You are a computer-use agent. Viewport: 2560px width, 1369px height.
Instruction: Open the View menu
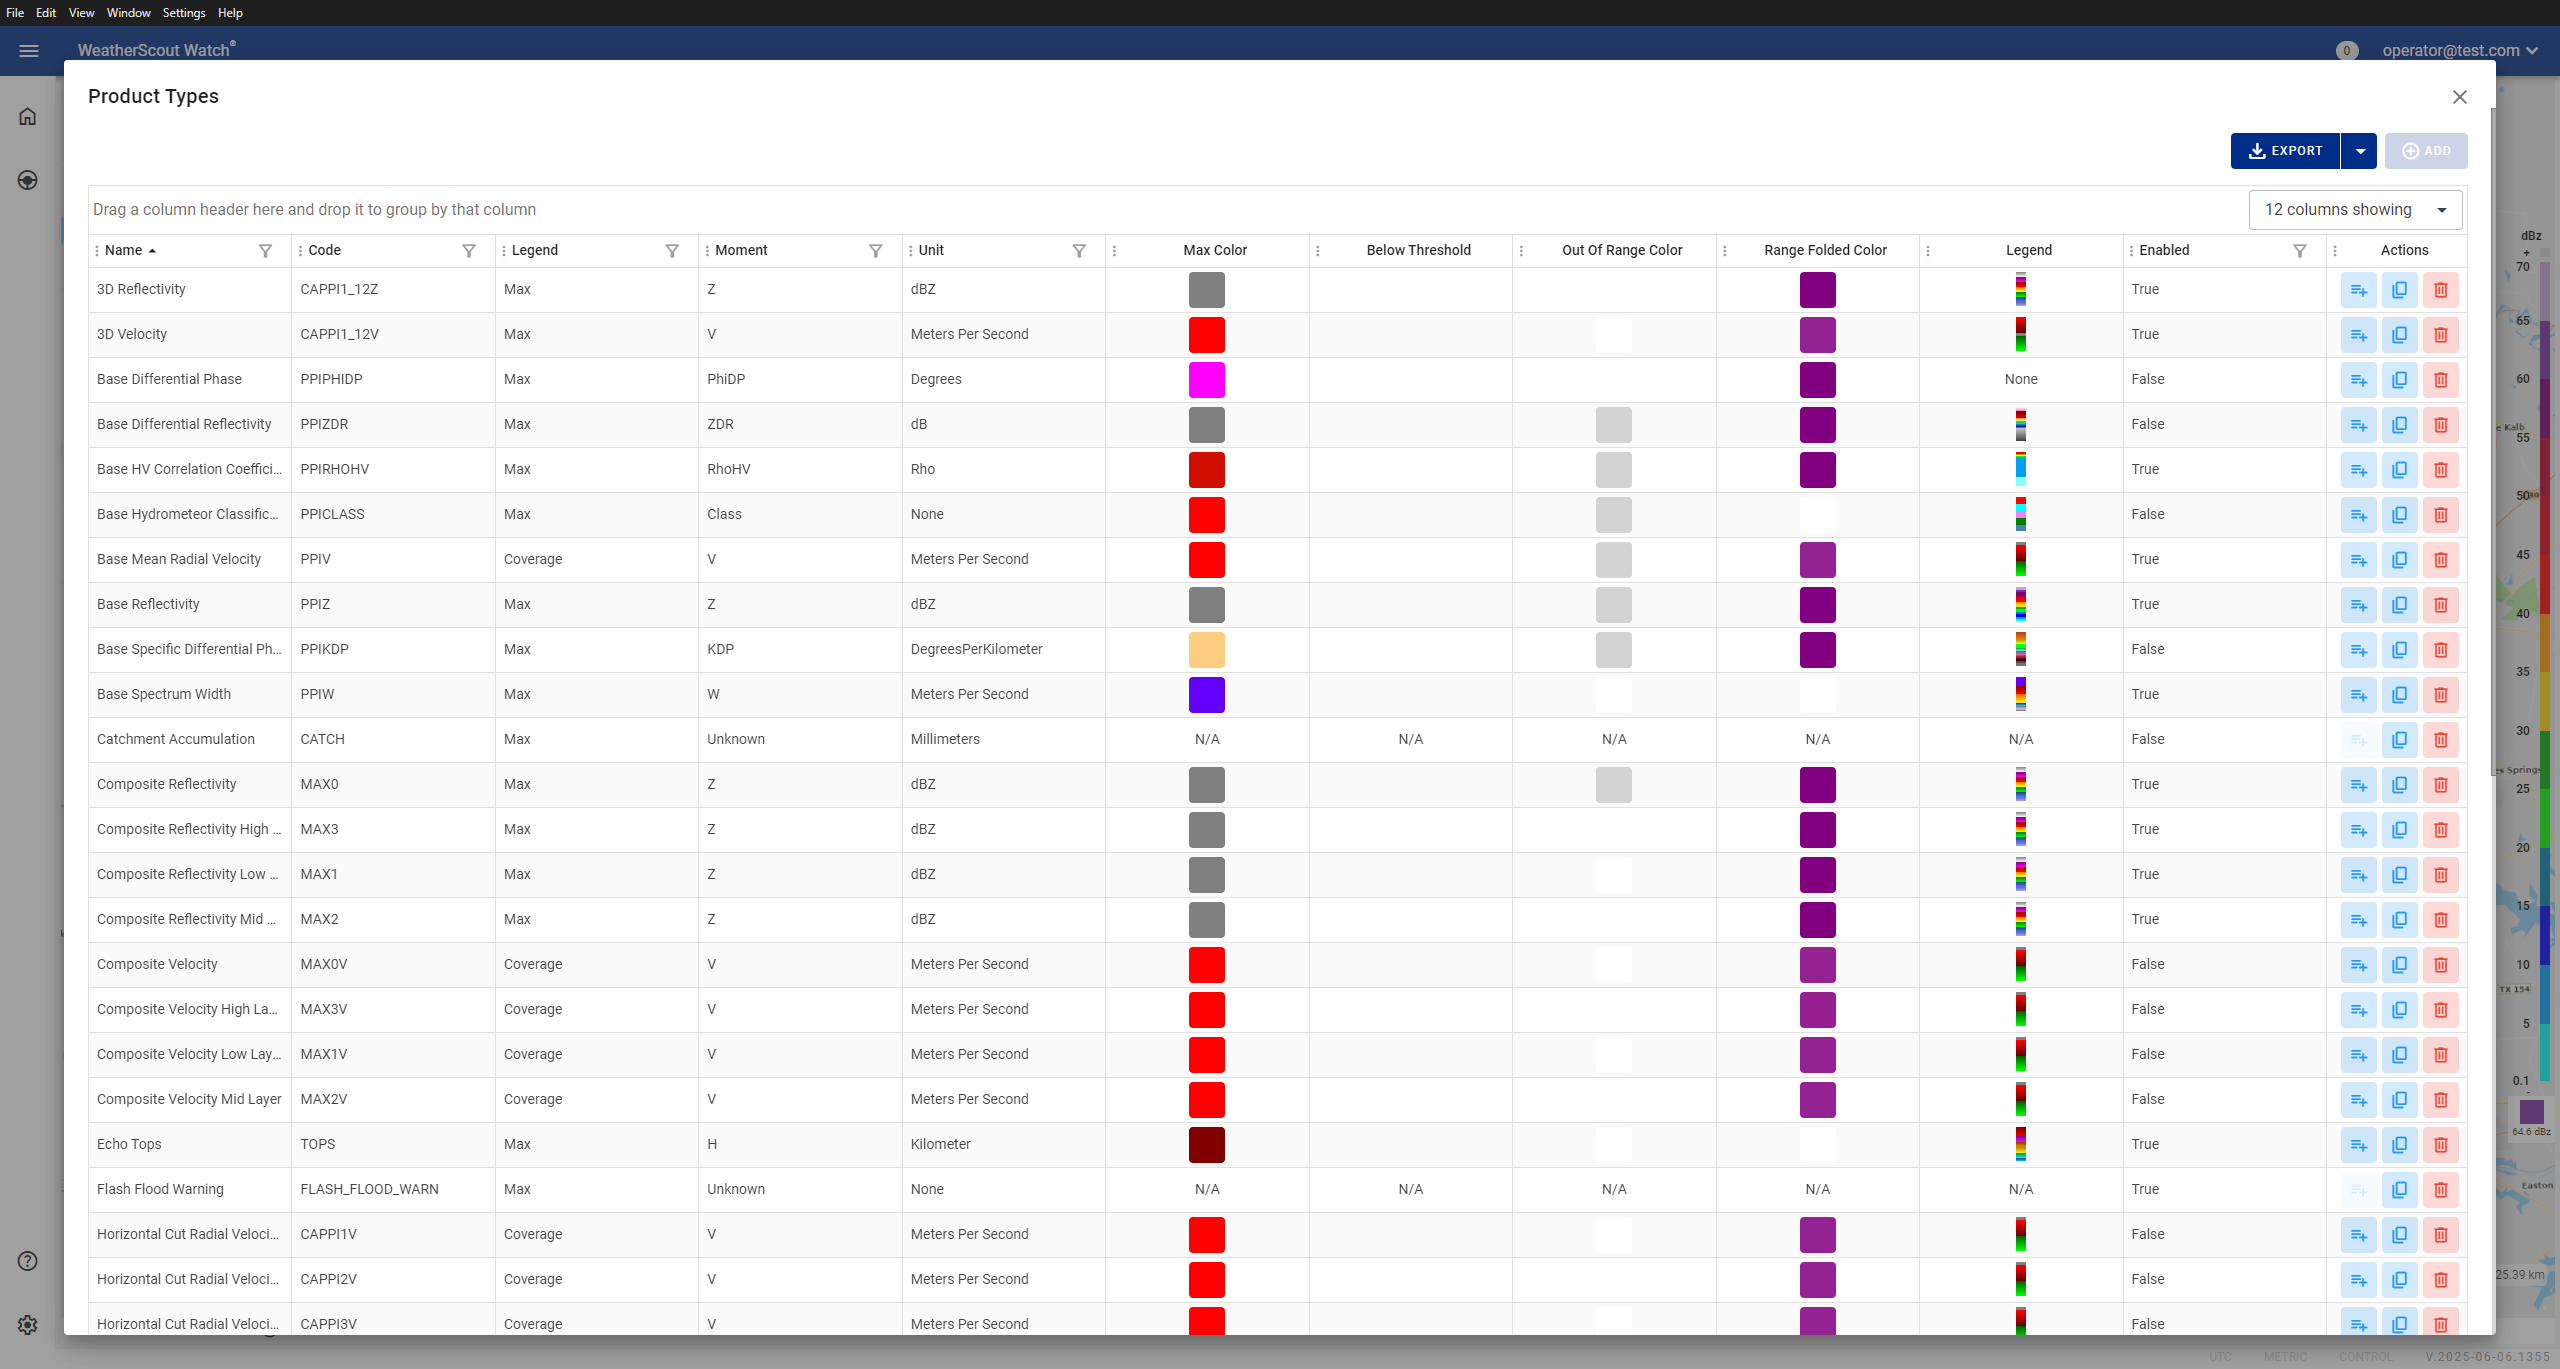(81, 13)
